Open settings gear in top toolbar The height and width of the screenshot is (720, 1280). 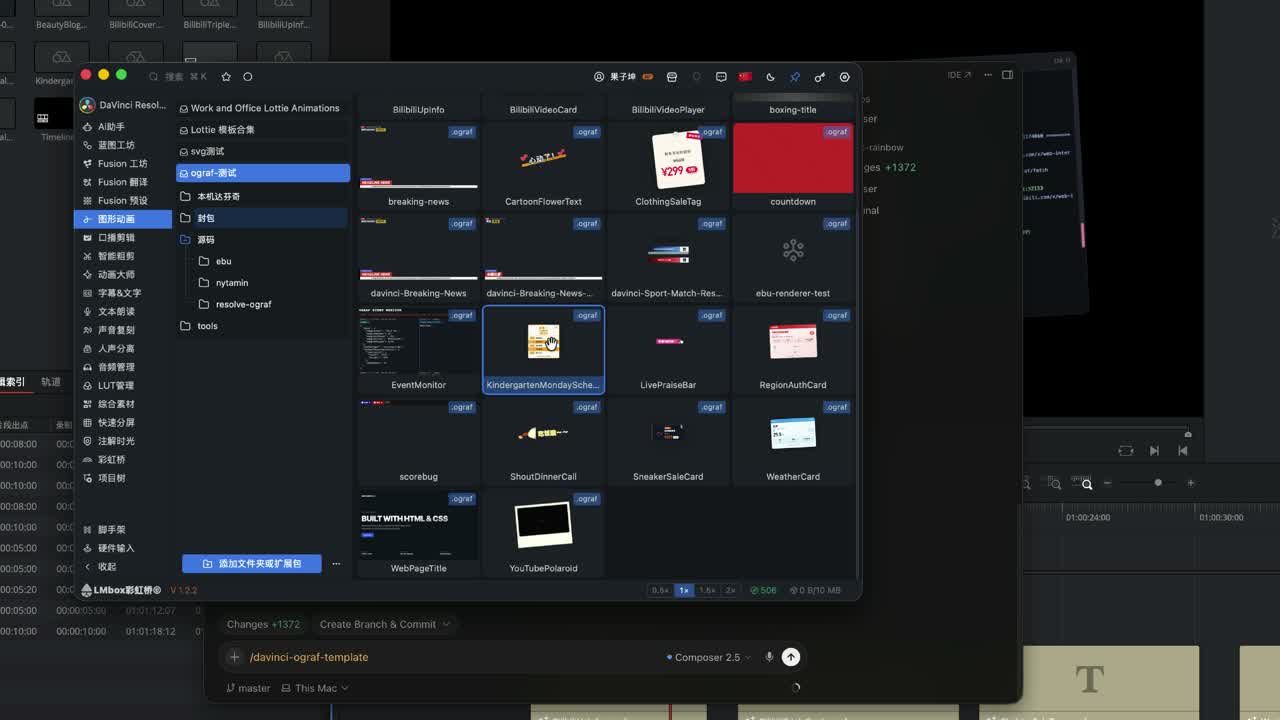click(x=844, y=76)
